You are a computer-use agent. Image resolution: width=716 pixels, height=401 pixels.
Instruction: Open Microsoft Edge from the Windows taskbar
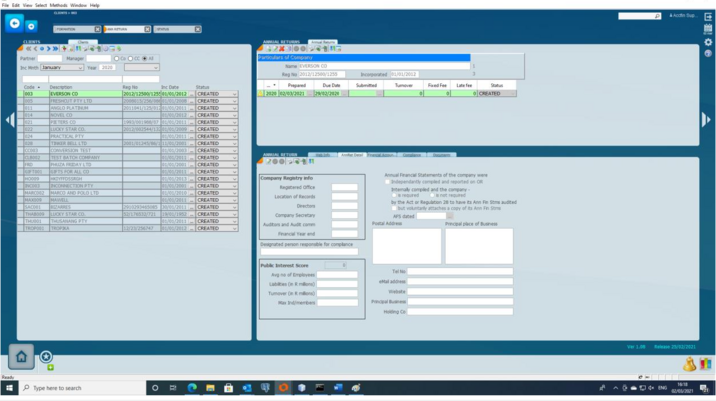(x=192, y=387)
